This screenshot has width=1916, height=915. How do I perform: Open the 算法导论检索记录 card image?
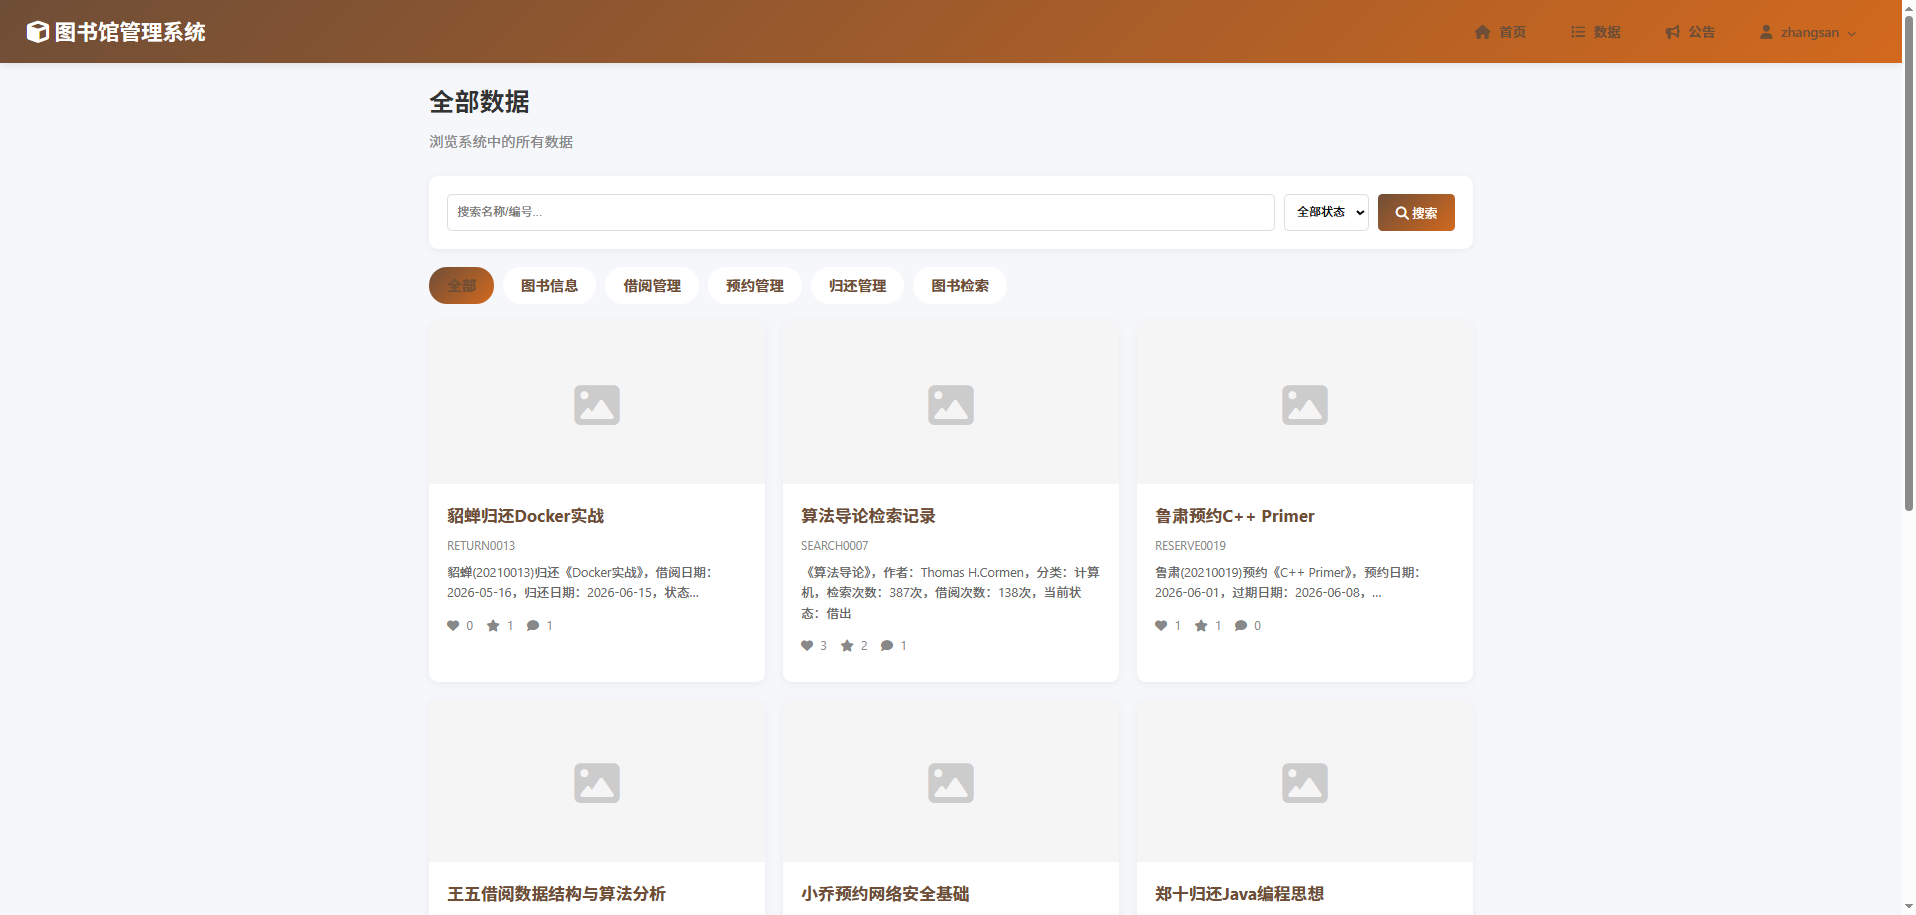point(951,404)
